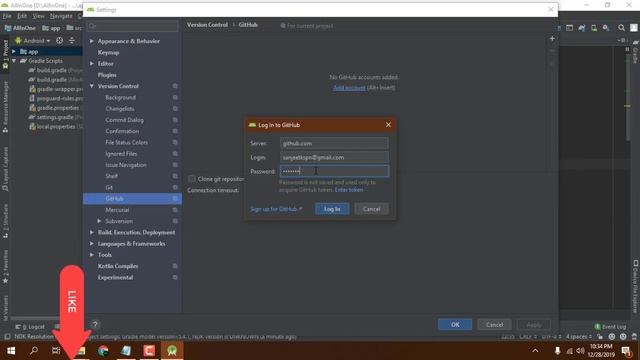Viewport: 640px width, 360px height.
Task: Select Mercurial settings
Action: point(117,210)
